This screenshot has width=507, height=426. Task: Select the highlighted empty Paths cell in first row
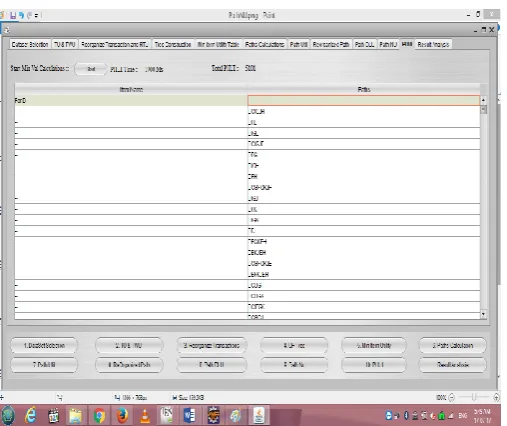(364, 100)
